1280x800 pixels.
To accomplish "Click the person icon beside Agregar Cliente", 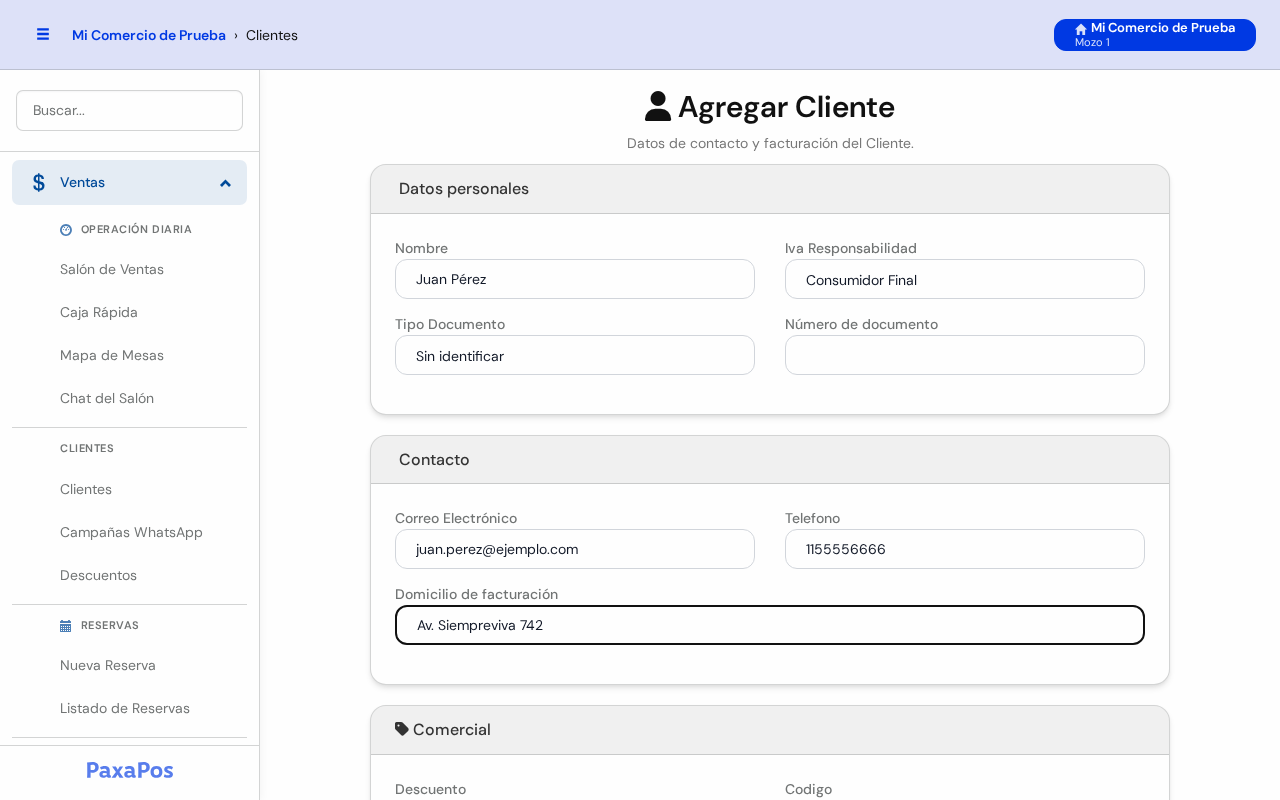I will (x=658, y=106).
